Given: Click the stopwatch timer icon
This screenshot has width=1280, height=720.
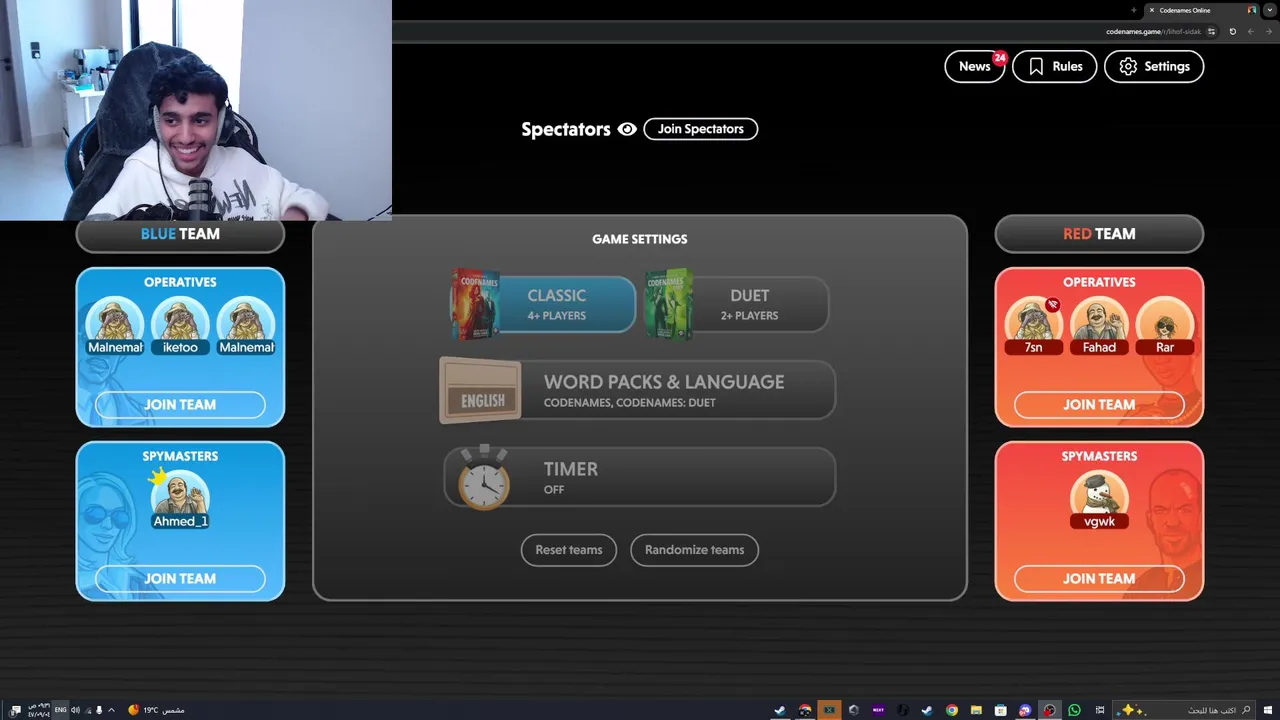Looking at the screenshot, I should click(x=484, y=478).
